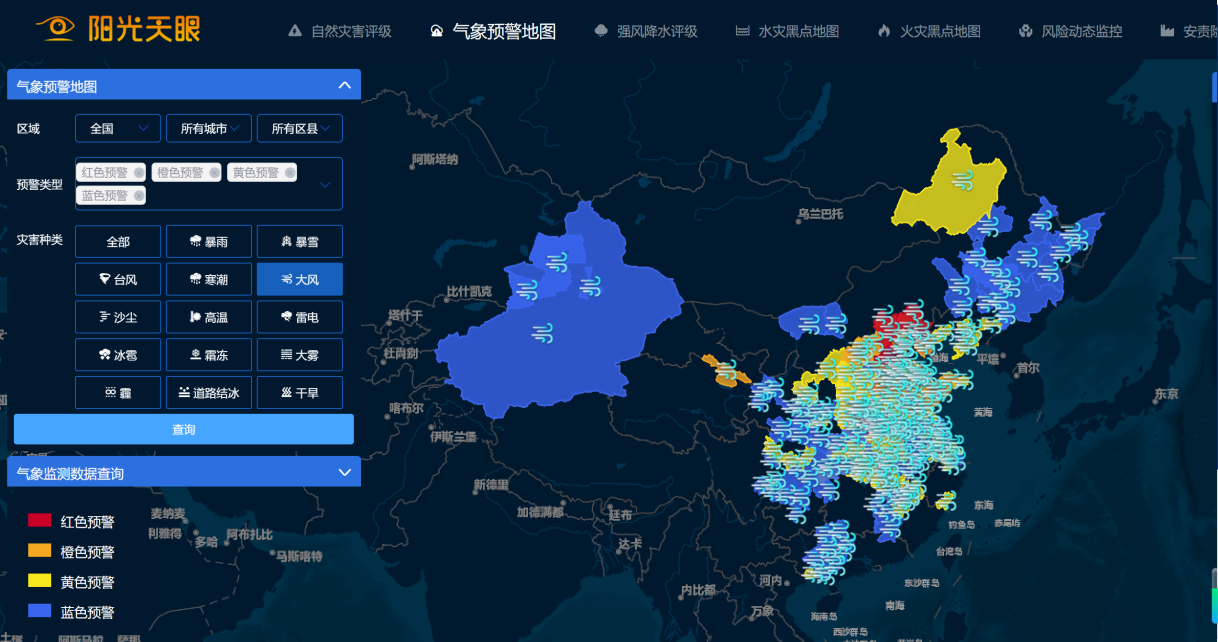The height and width of the screenshot is (642, 1218).
Task: Expand the 气象监测数据查询 panel
Action: tap(344, 472)
